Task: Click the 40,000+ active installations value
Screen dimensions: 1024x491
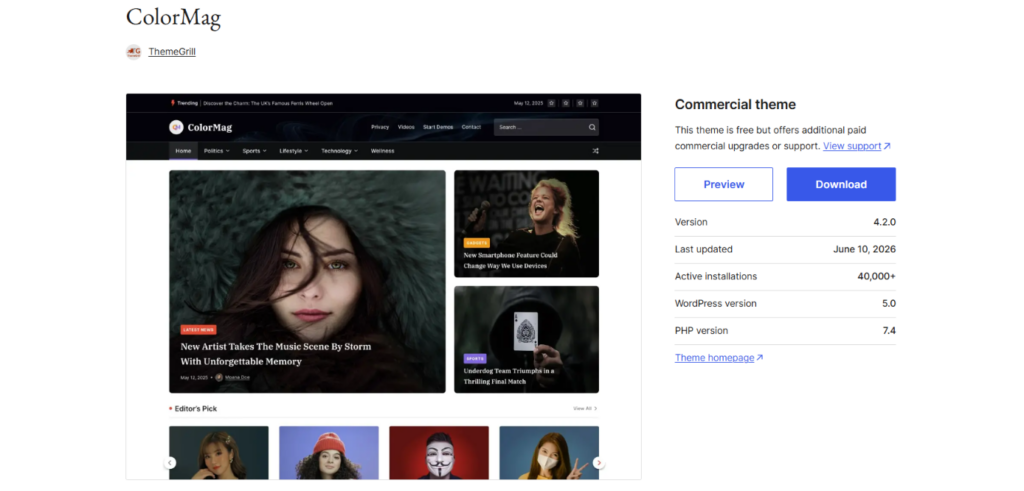Action: pos(876,276)
